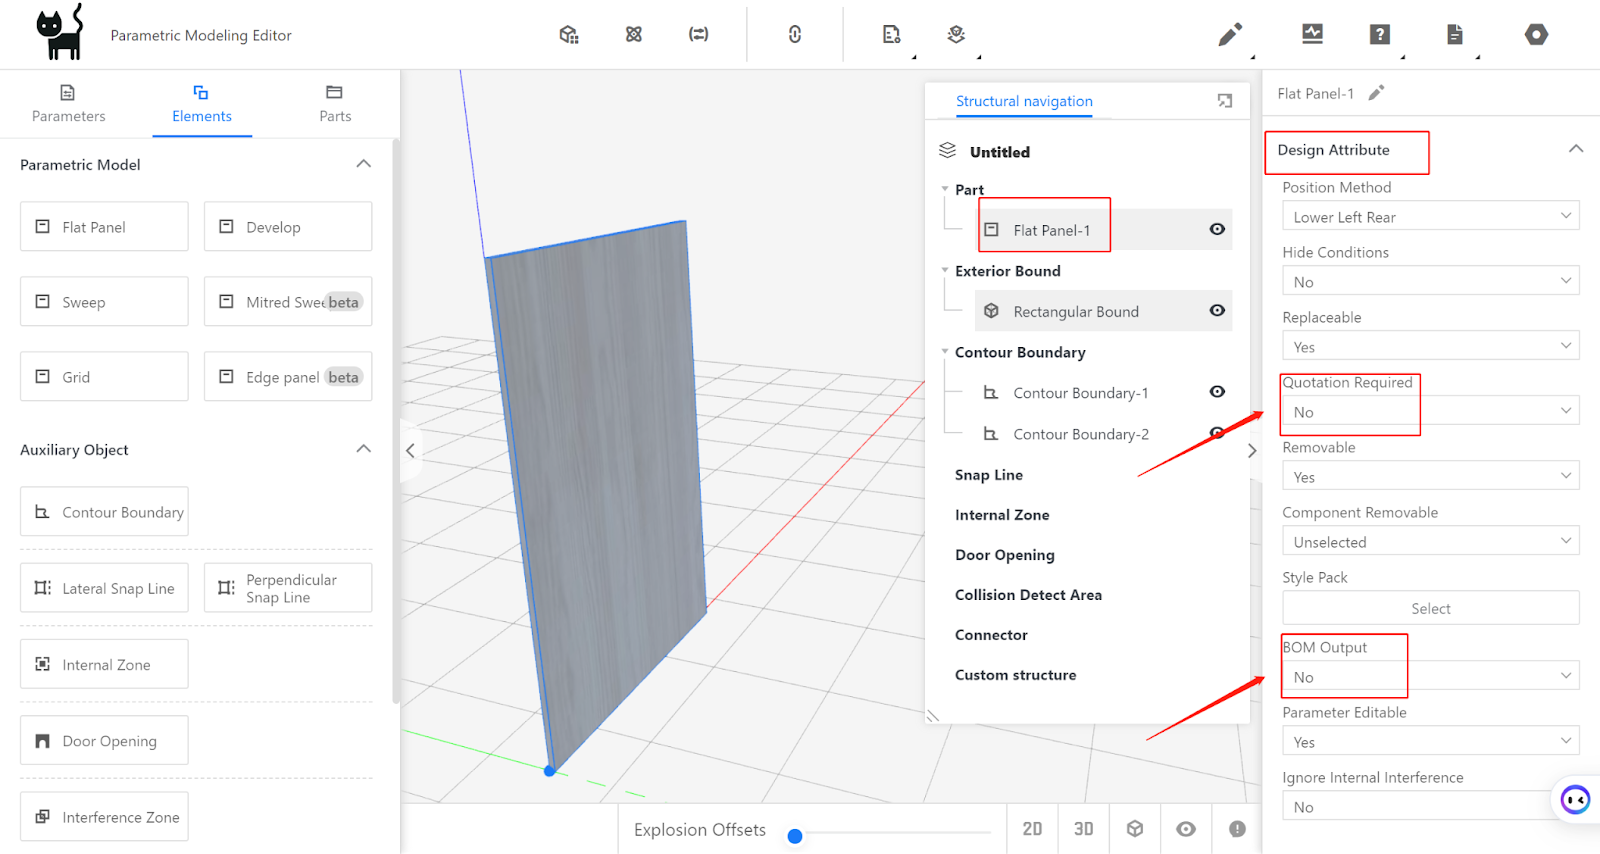Select Contour Boundary-2 in the structure tree
The image size is (1600, 854).
1080,434
